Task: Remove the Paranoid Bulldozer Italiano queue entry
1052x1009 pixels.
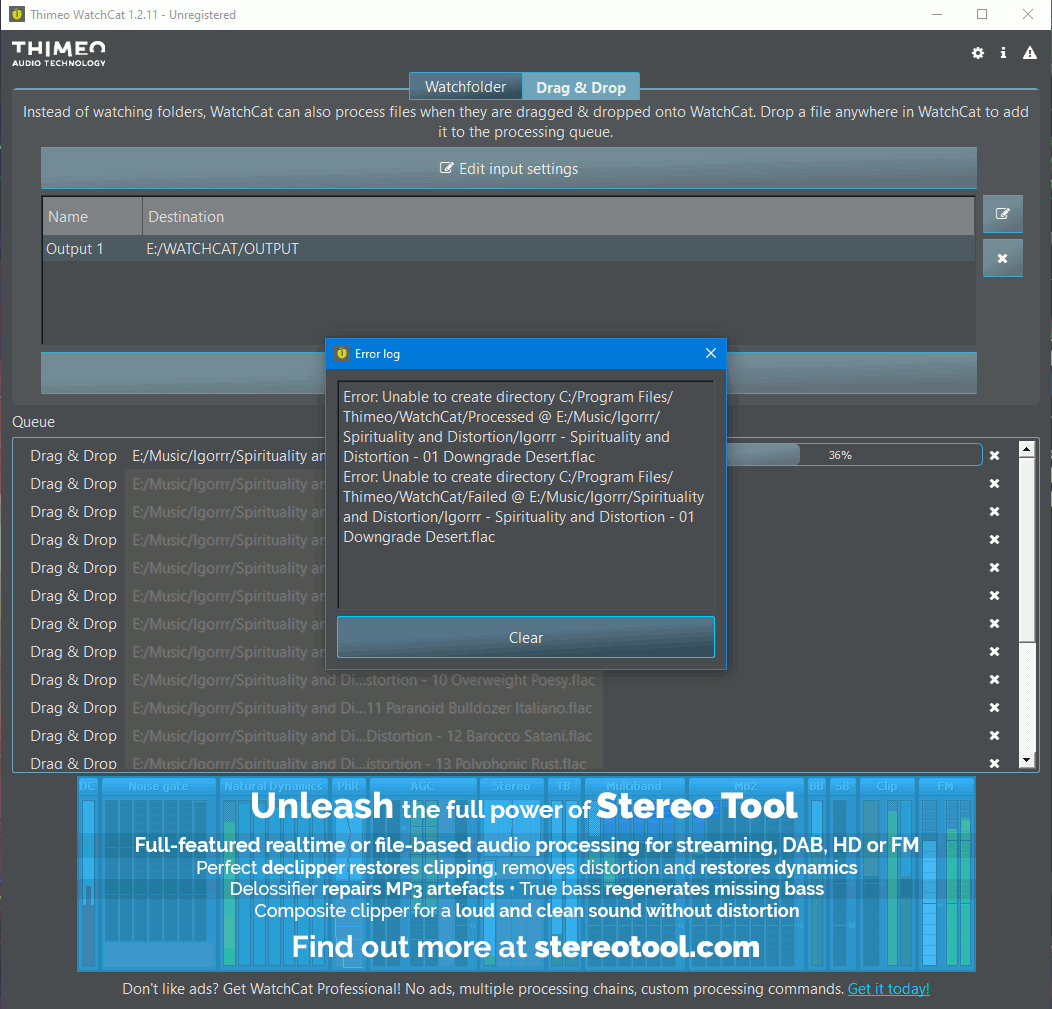Action: (x=994, y=708)
